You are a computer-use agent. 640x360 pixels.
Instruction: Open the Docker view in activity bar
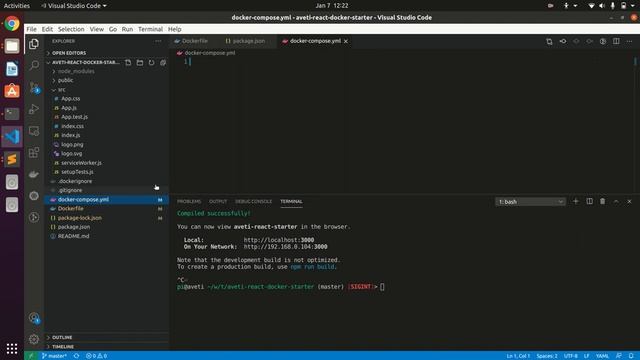[x=34, y=174]
